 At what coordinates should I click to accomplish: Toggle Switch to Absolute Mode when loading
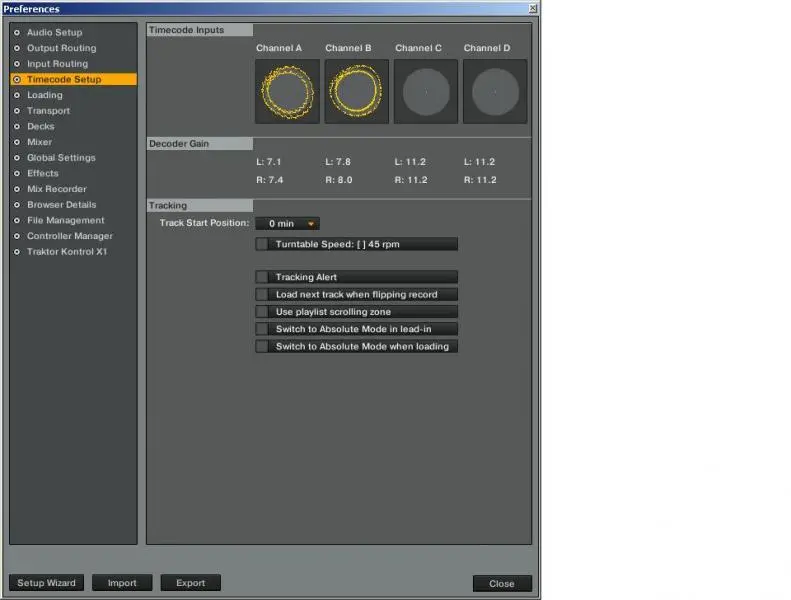pyautogui.click(x=263, y=346)
